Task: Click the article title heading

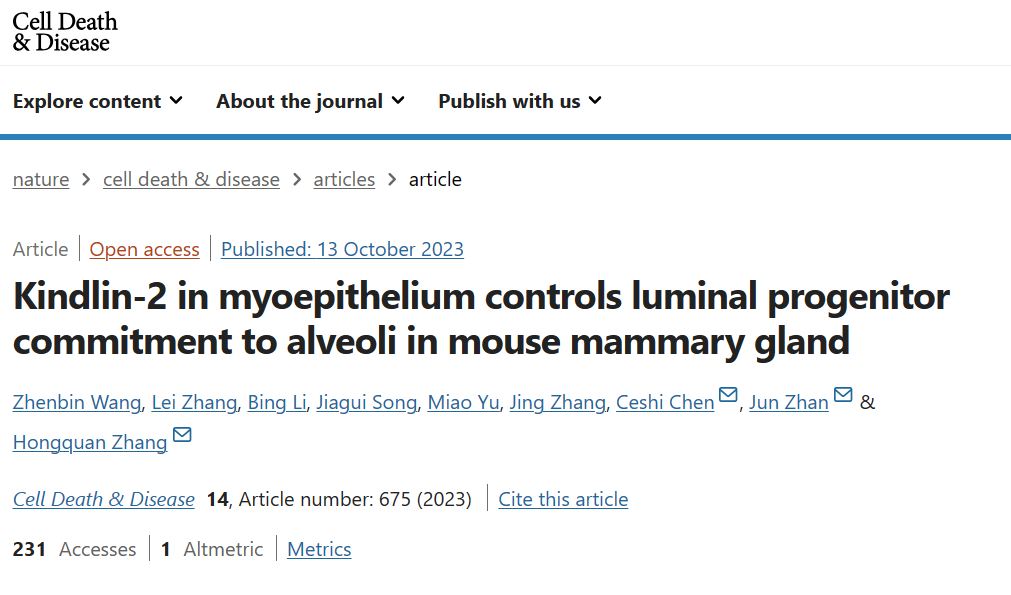Action: click(480, 318)
